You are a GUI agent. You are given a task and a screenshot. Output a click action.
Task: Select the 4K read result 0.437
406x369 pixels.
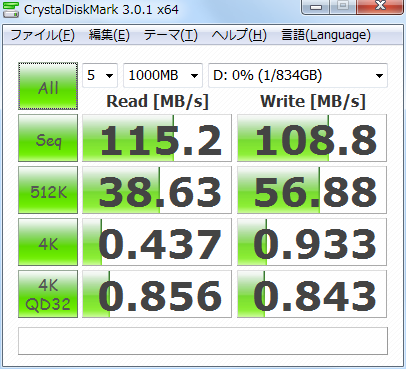pos(157,242)
